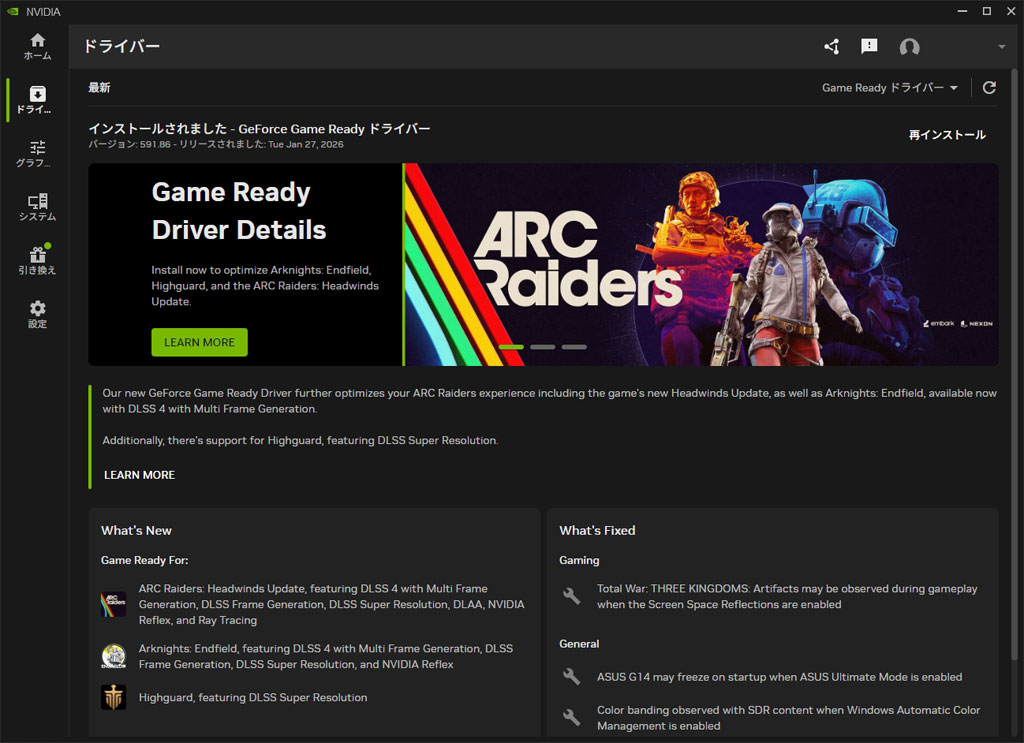Switch to the second banner slide indicator
The width and height of the screenshot is (1024, 743).
pos(543,347)
